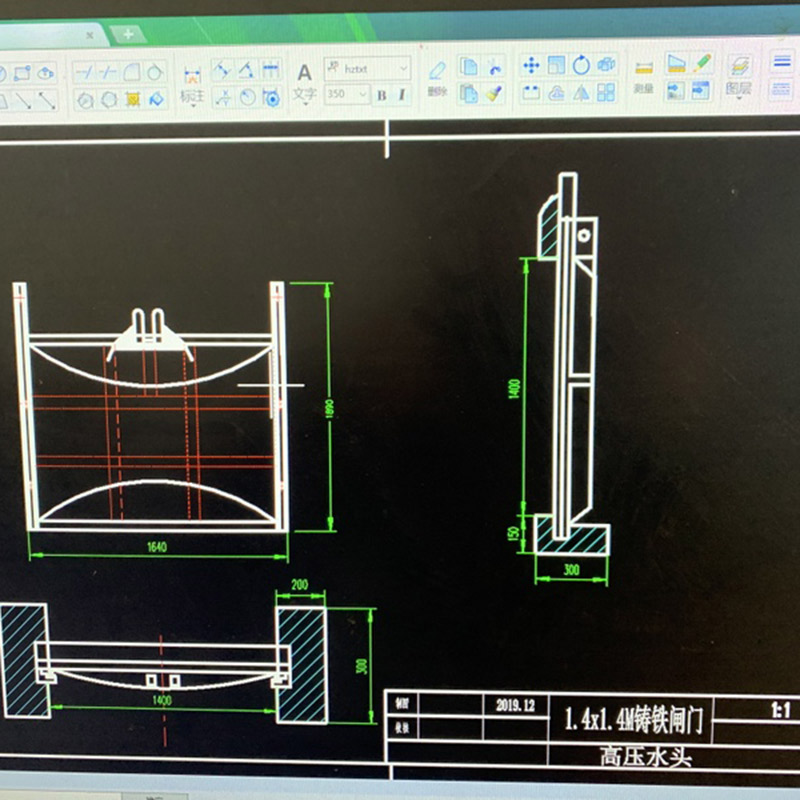Open a new tab with plus button
The image size is (800, 800).
coord(128,34)
